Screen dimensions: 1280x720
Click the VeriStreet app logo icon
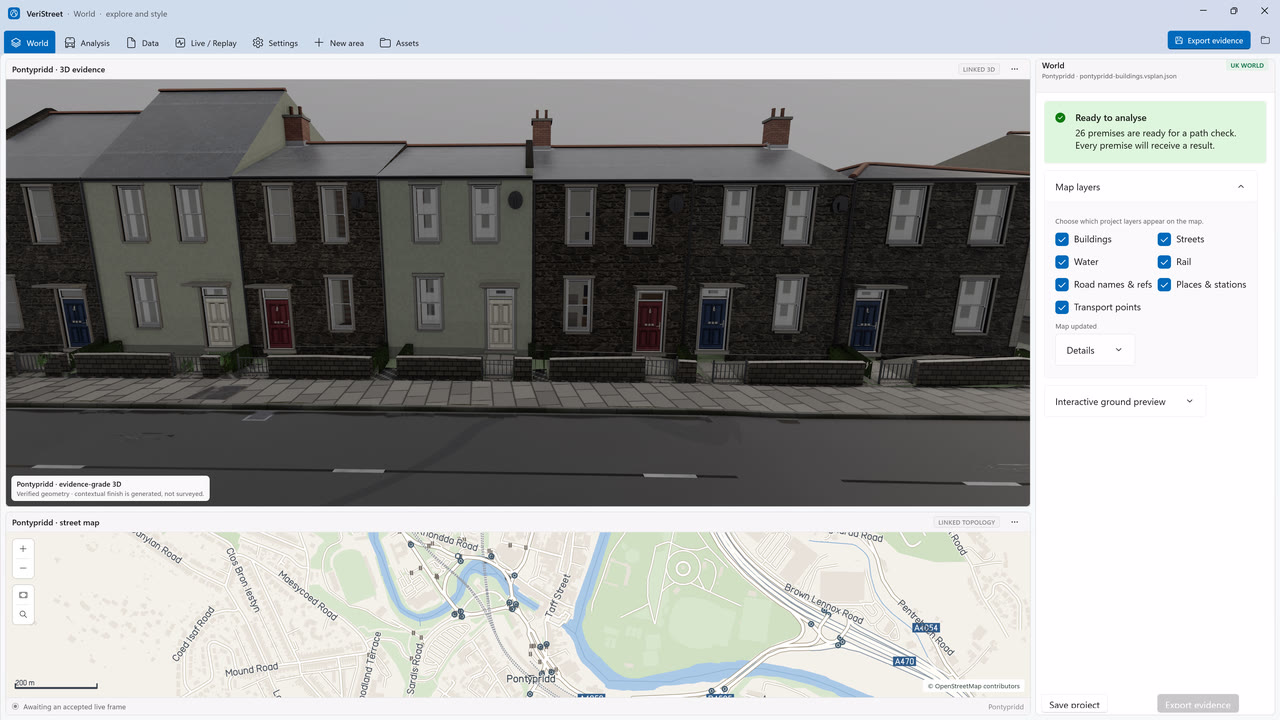14,14
